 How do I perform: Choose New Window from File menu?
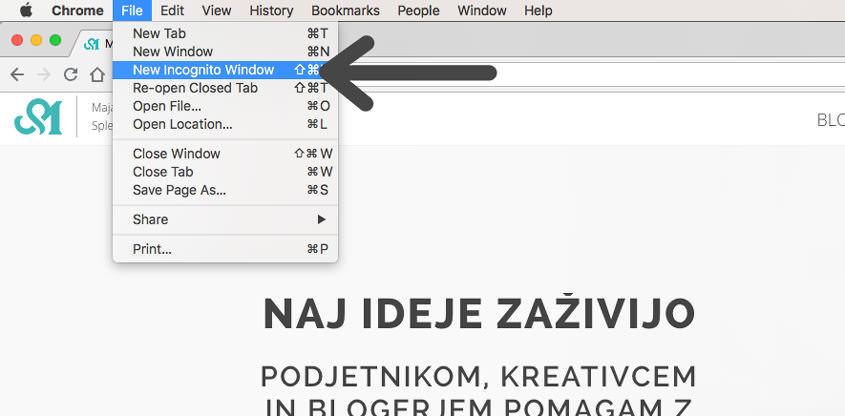(225, 52)
